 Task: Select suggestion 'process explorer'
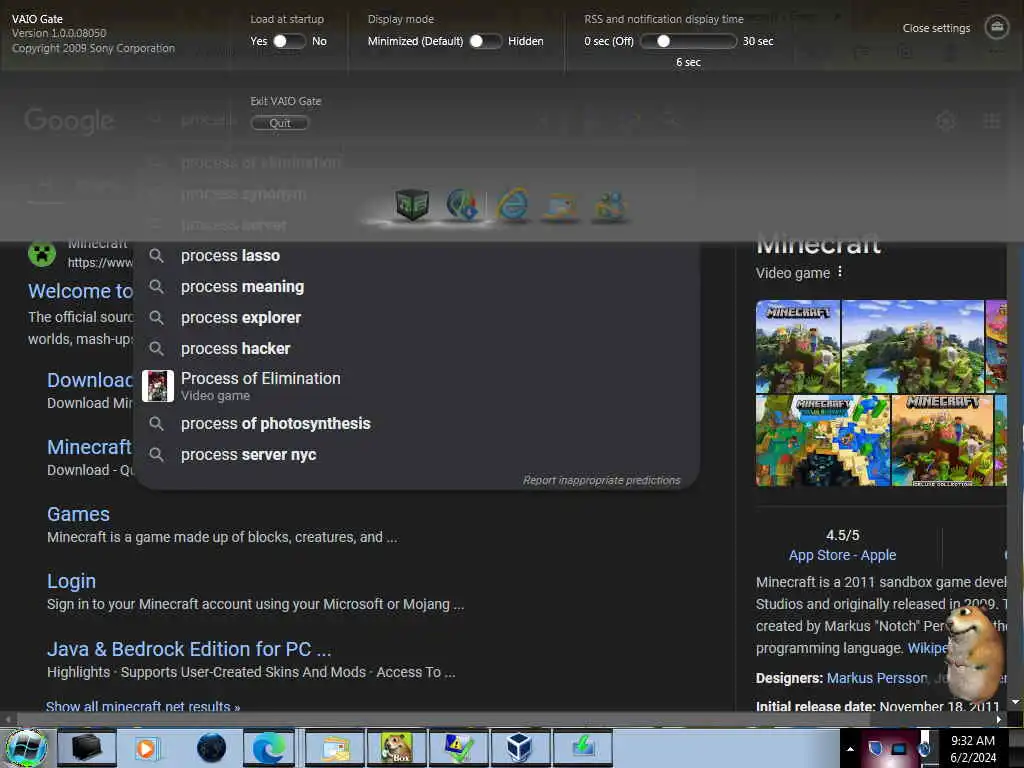pos(416,318)
